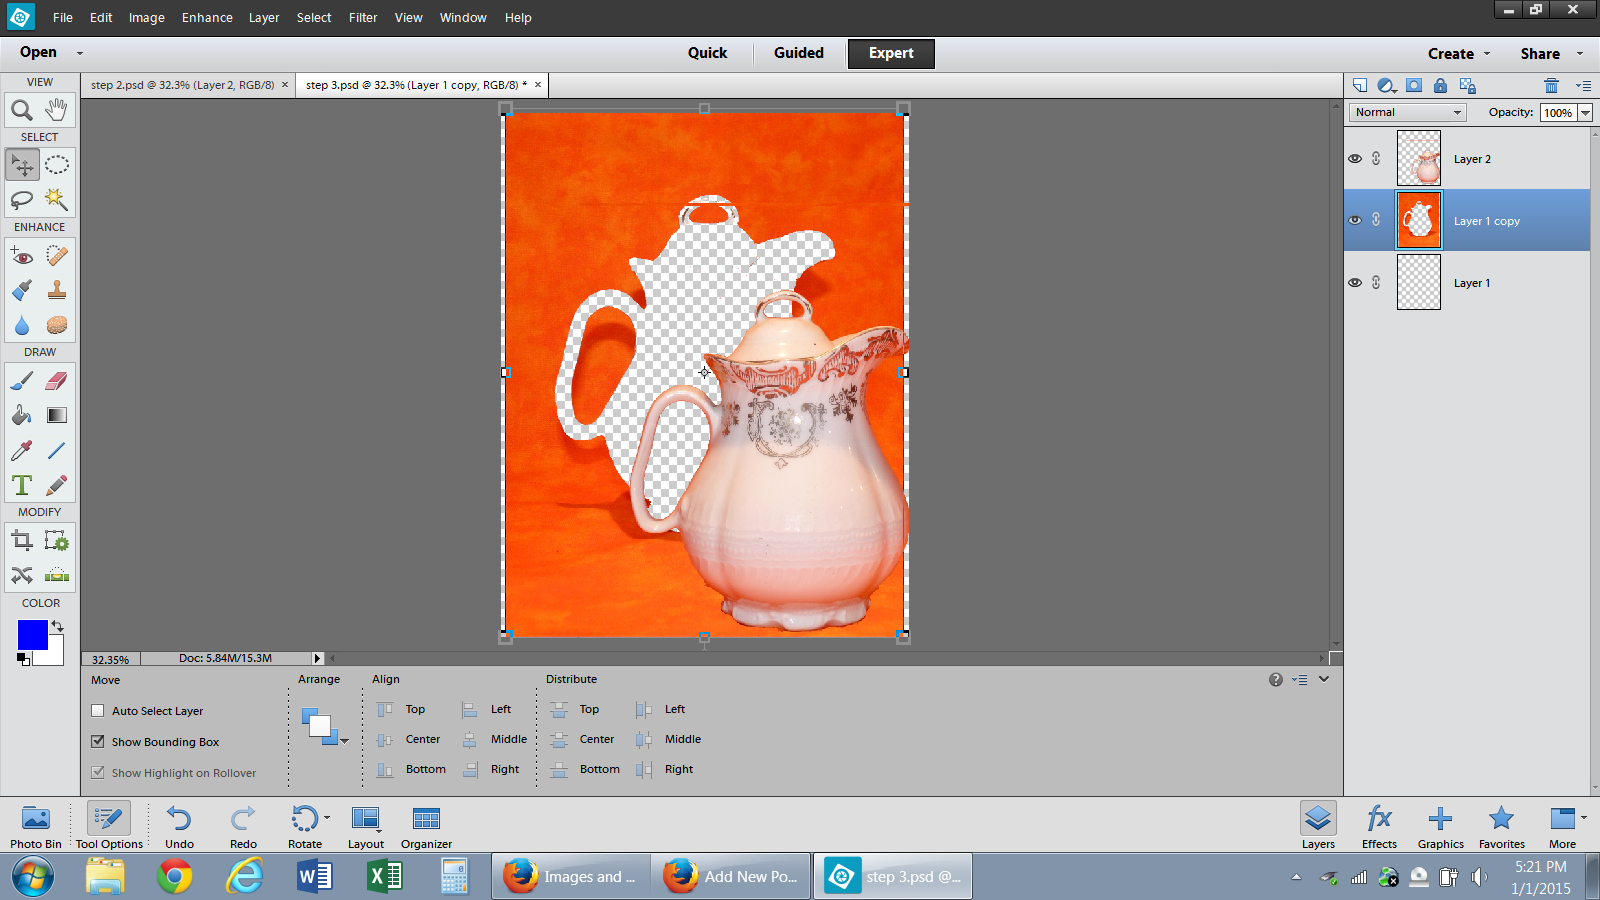Open the Create dropdown menu
This screenshot has width=1600, height=900.
(1458, 54)
